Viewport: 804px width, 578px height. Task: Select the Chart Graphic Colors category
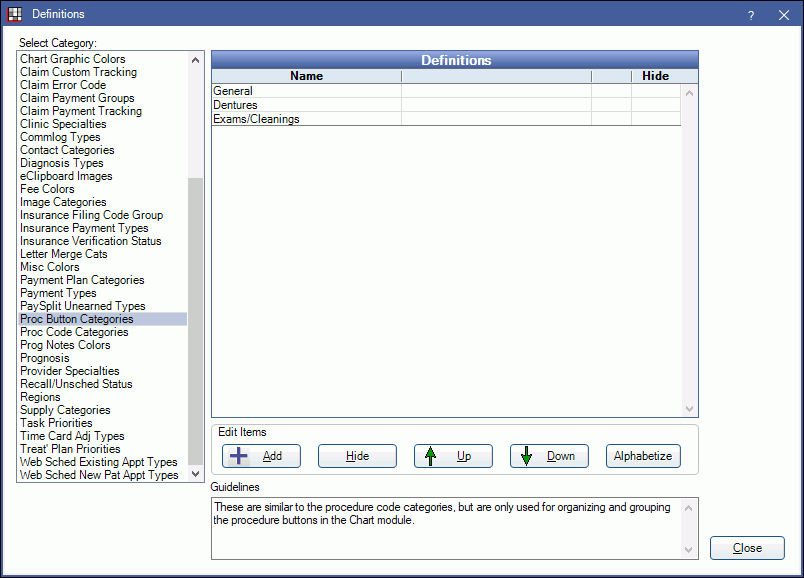point(72,58)
